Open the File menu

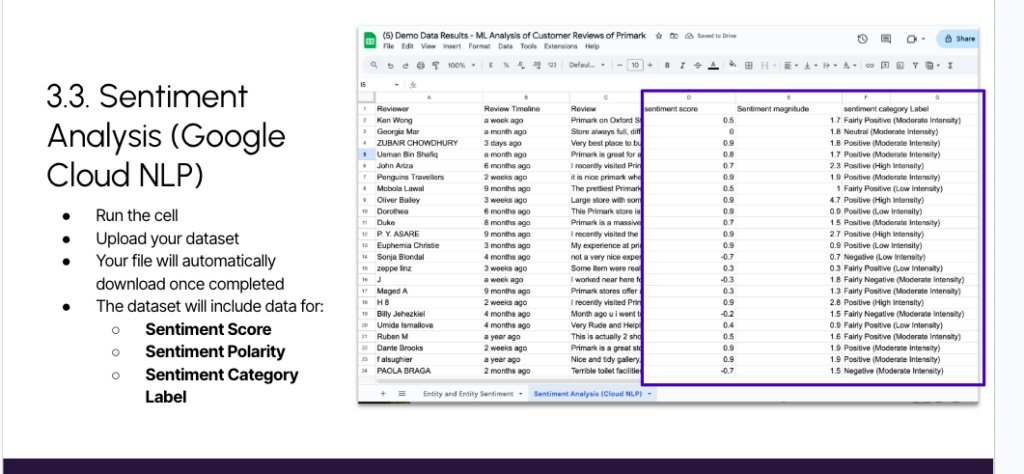tap(389, 46)
